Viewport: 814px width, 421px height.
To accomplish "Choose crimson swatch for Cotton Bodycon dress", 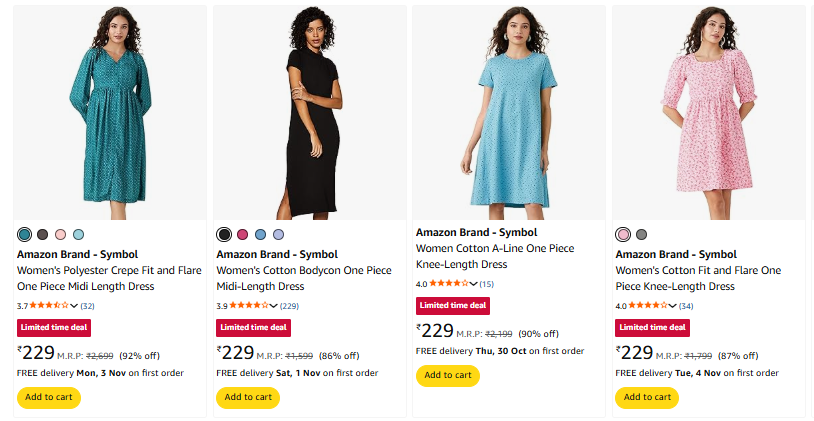I will [x=243, y=234].
